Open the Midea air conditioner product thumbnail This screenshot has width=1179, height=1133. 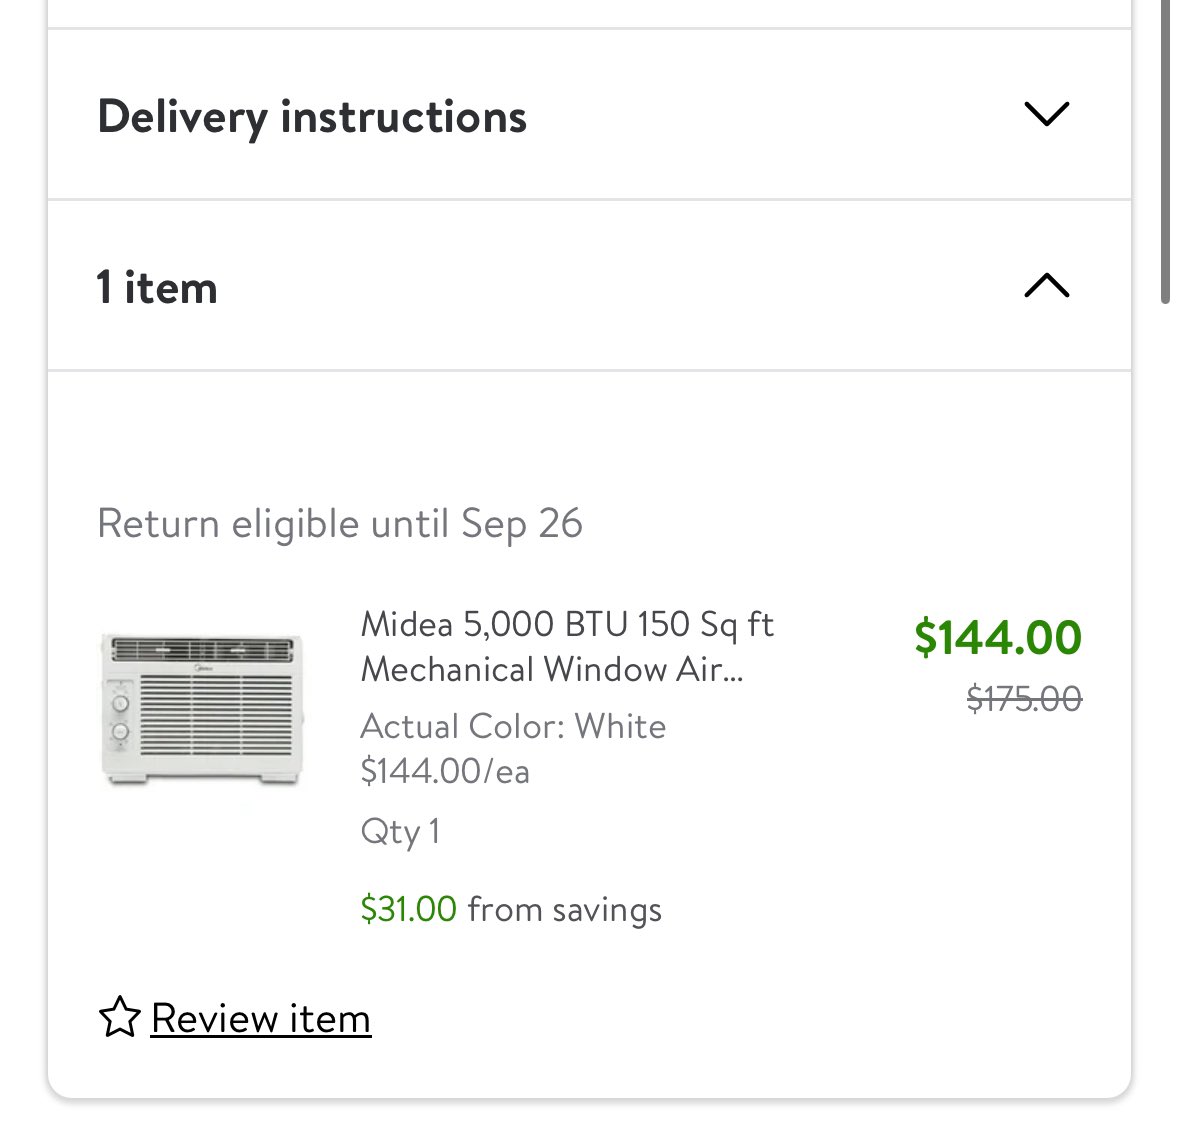pos(202,711)
